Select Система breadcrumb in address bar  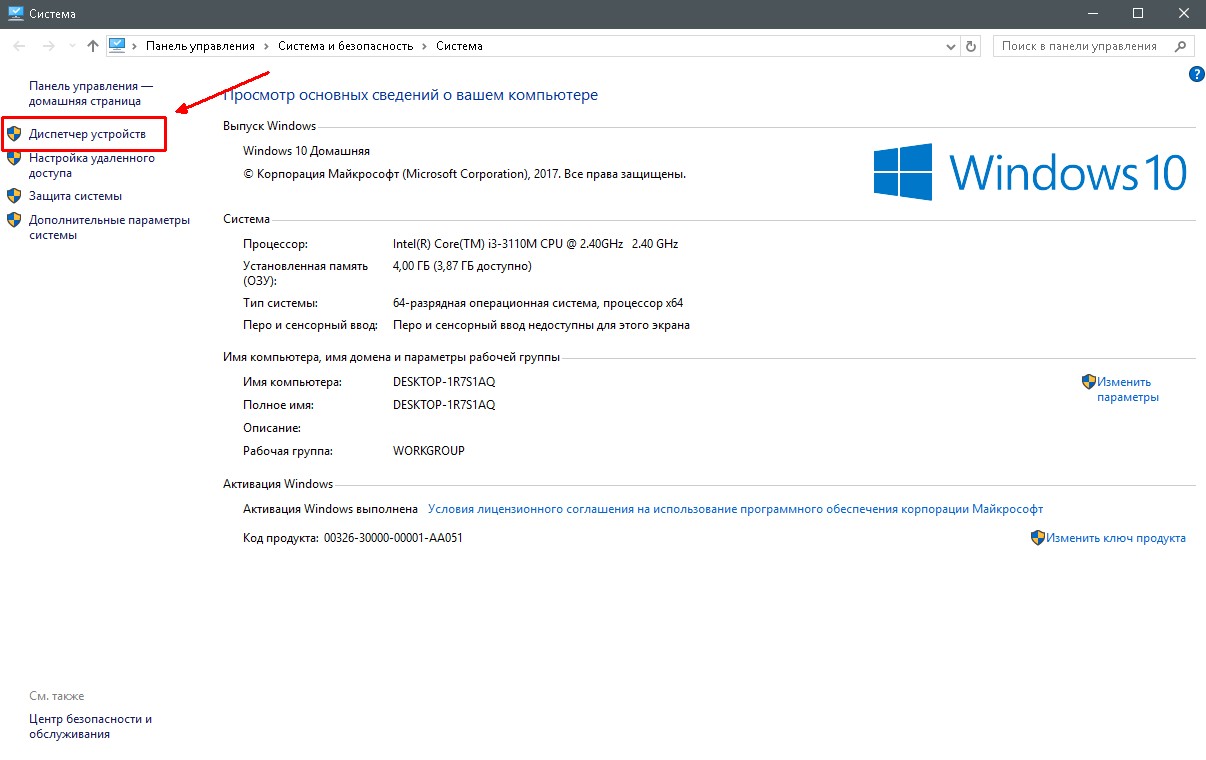pos(459,46)
